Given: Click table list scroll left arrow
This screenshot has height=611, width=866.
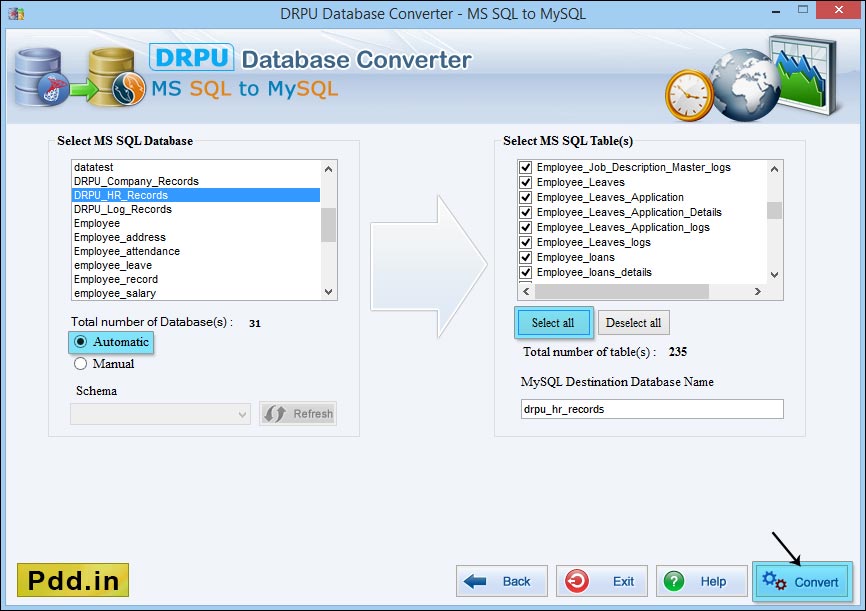Looking at the screenshot, I should tap(526, 291).
